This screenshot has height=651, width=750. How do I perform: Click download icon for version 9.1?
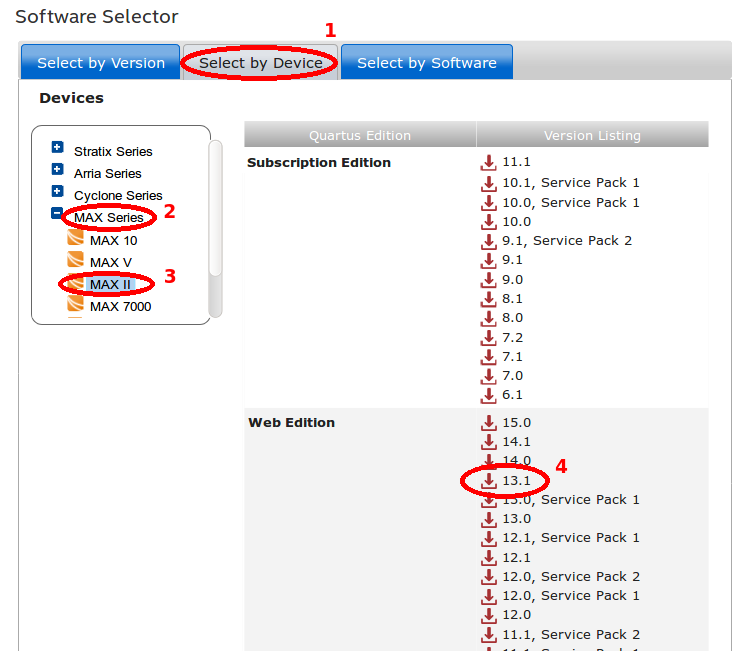pyautogui.click(x=488, y=261)
